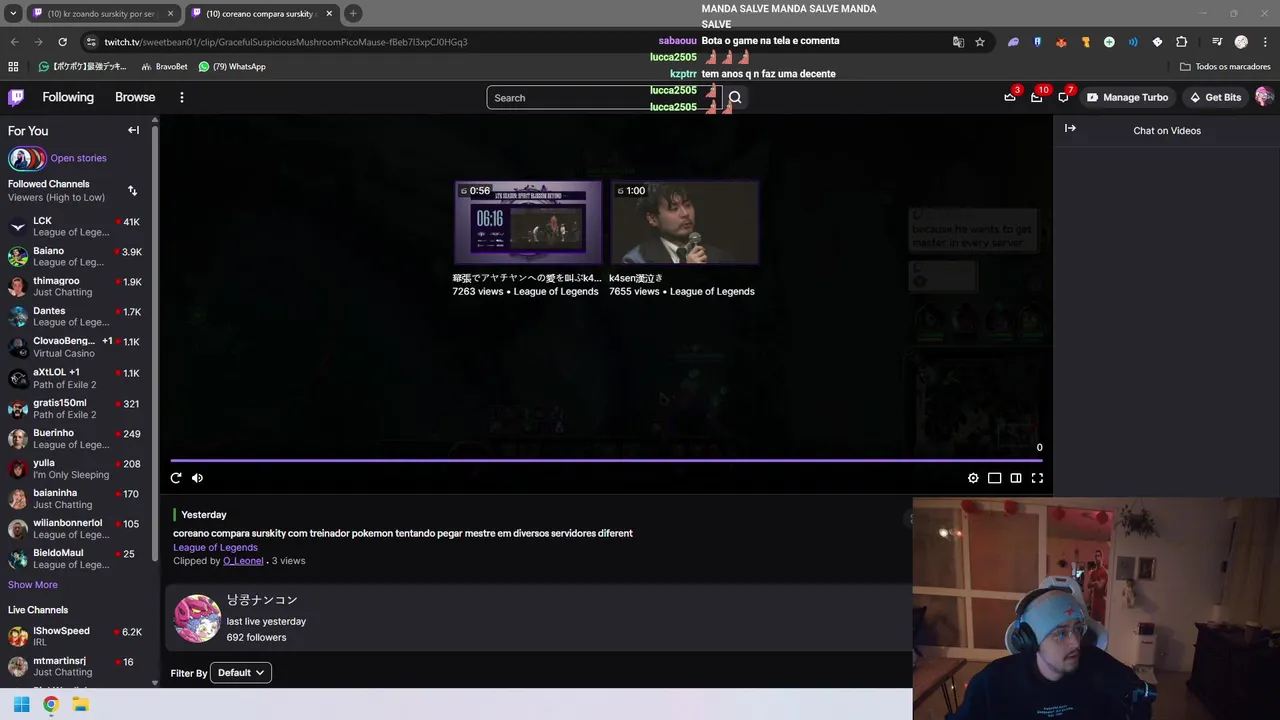Open League of Legends category link

point(215,547)
